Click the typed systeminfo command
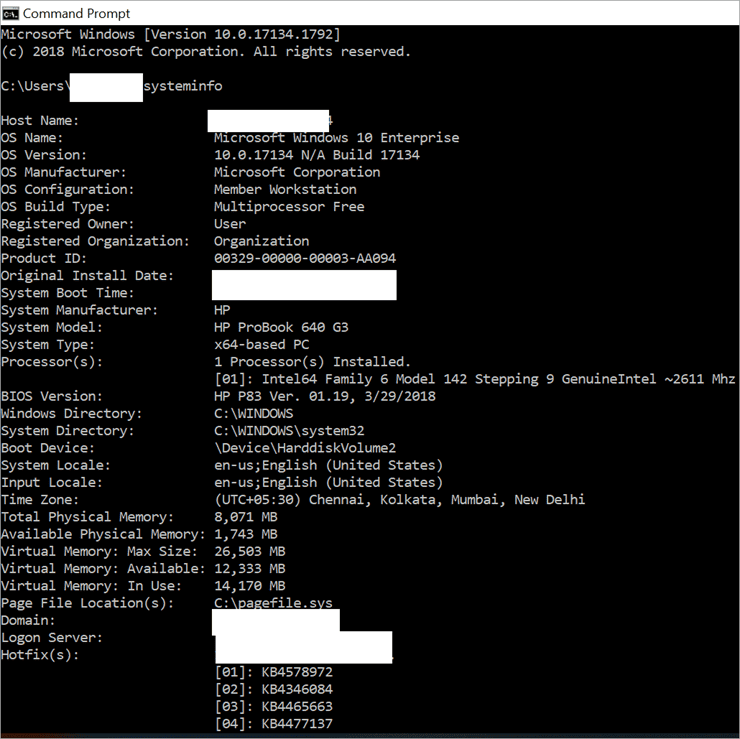This screenshot has width=740, height=739. [183, 86]
